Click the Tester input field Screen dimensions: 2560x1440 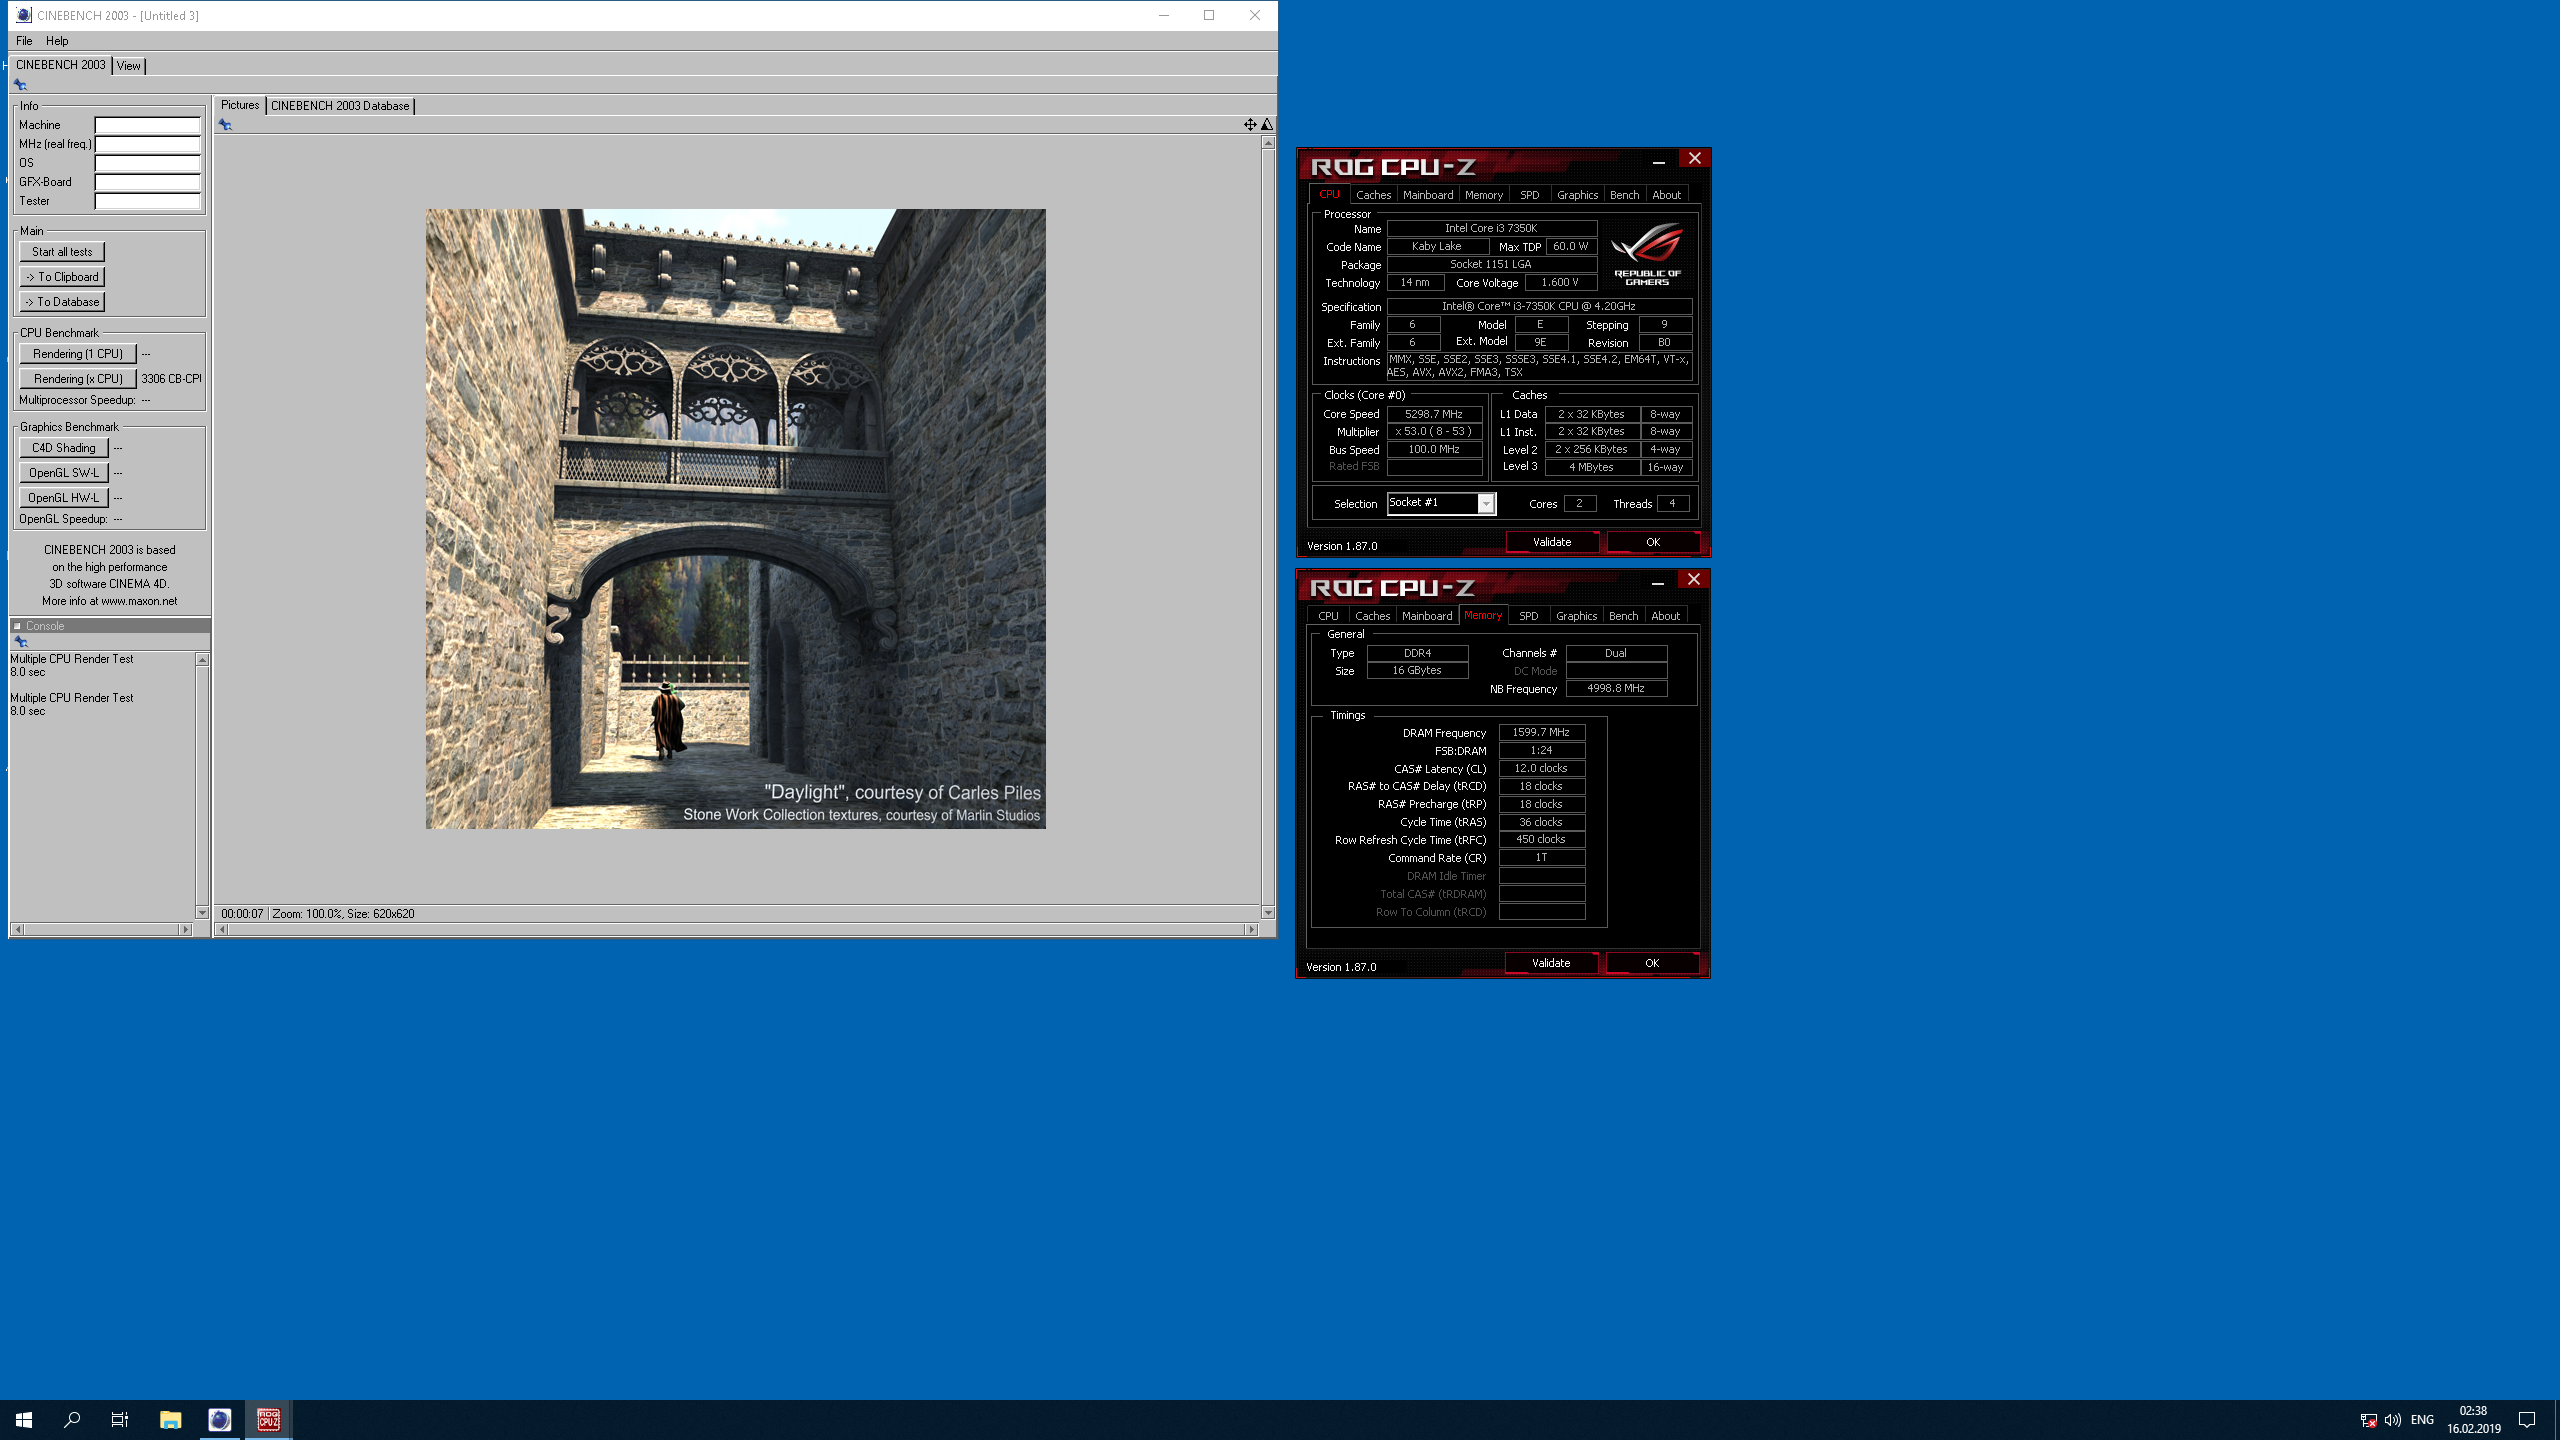pyautogui.click(x=148, y=201)
